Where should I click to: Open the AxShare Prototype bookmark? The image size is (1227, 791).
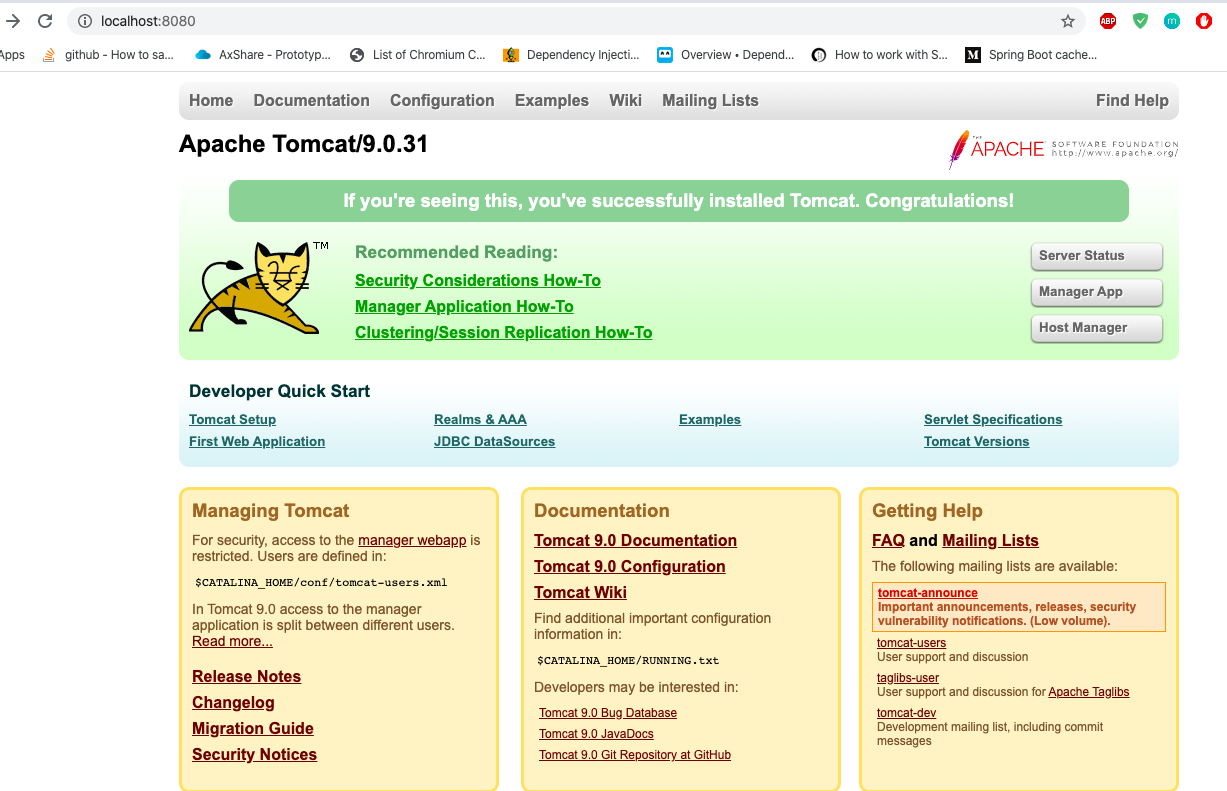pyautogui.click(x=263, y=55)
